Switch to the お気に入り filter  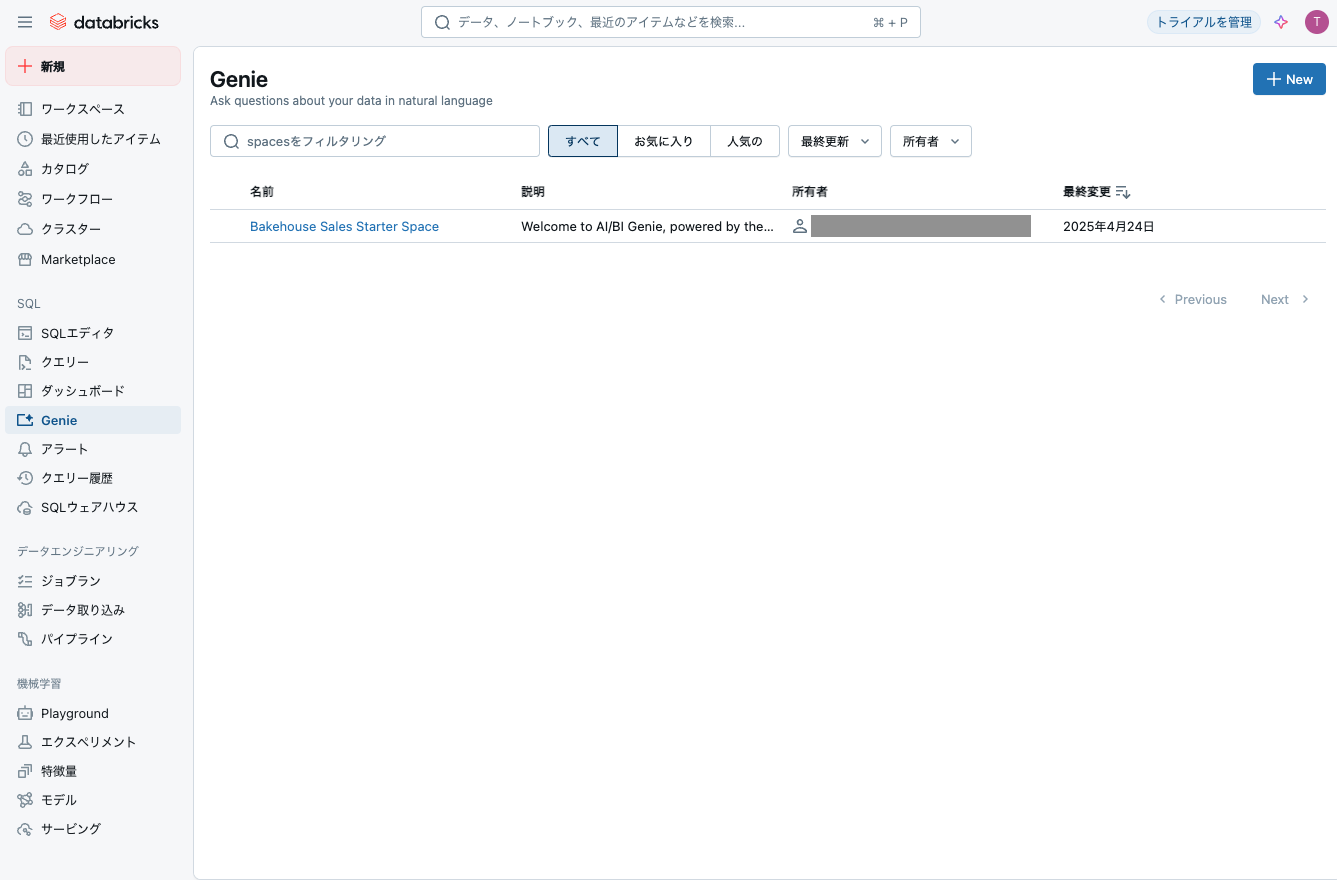pyautogui.click(x=663, y=141)
